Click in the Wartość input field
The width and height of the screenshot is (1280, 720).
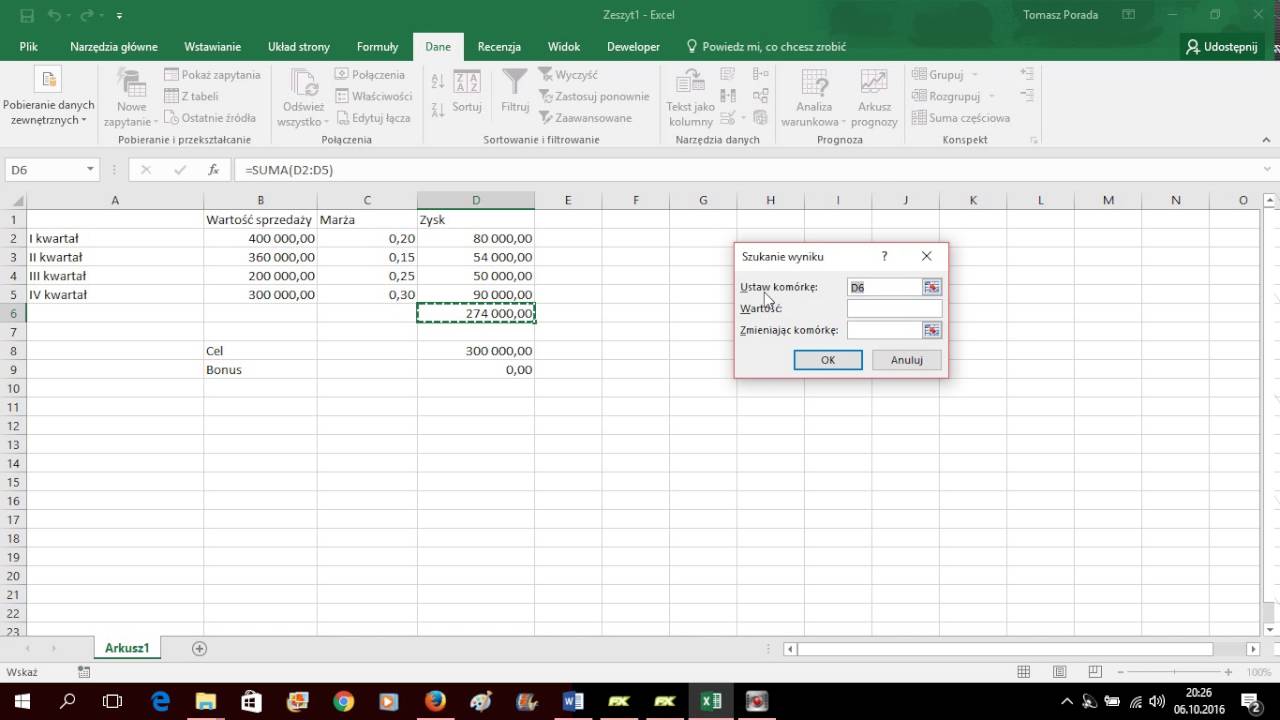pyautogui.click(x=894, y=308)
